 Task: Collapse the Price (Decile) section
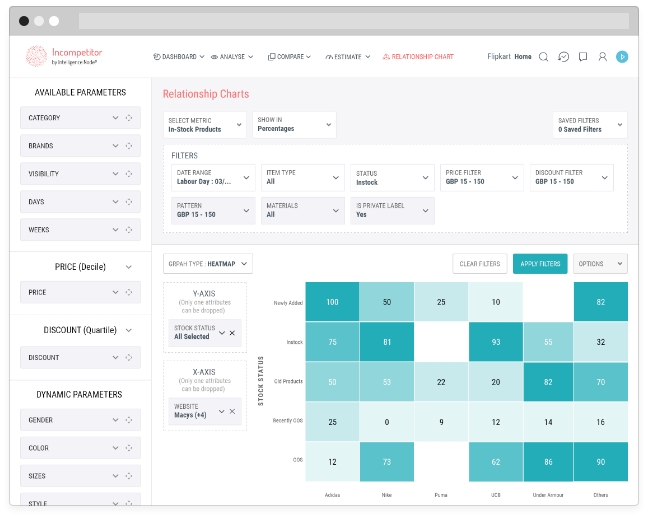point(129,267)
